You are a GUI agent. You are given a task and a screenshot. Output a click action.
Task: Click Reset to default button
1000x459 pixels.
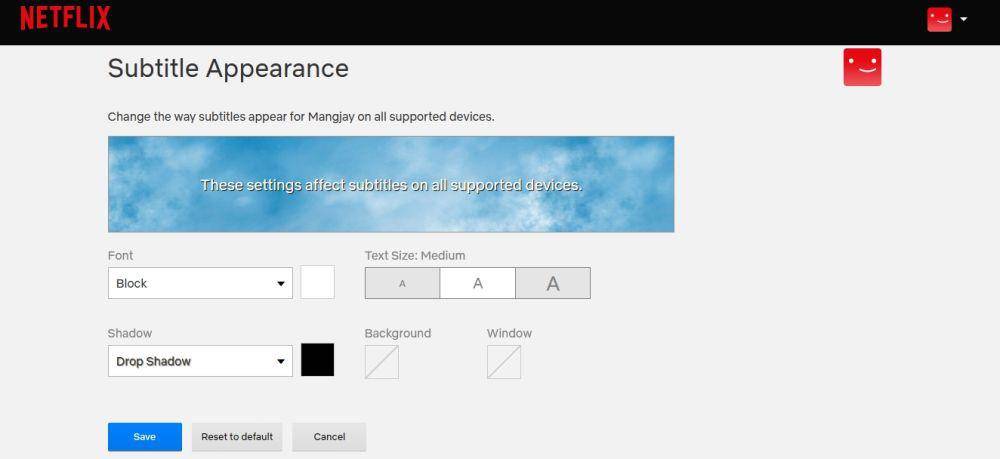pyautogui.click(x=237, y=437)
